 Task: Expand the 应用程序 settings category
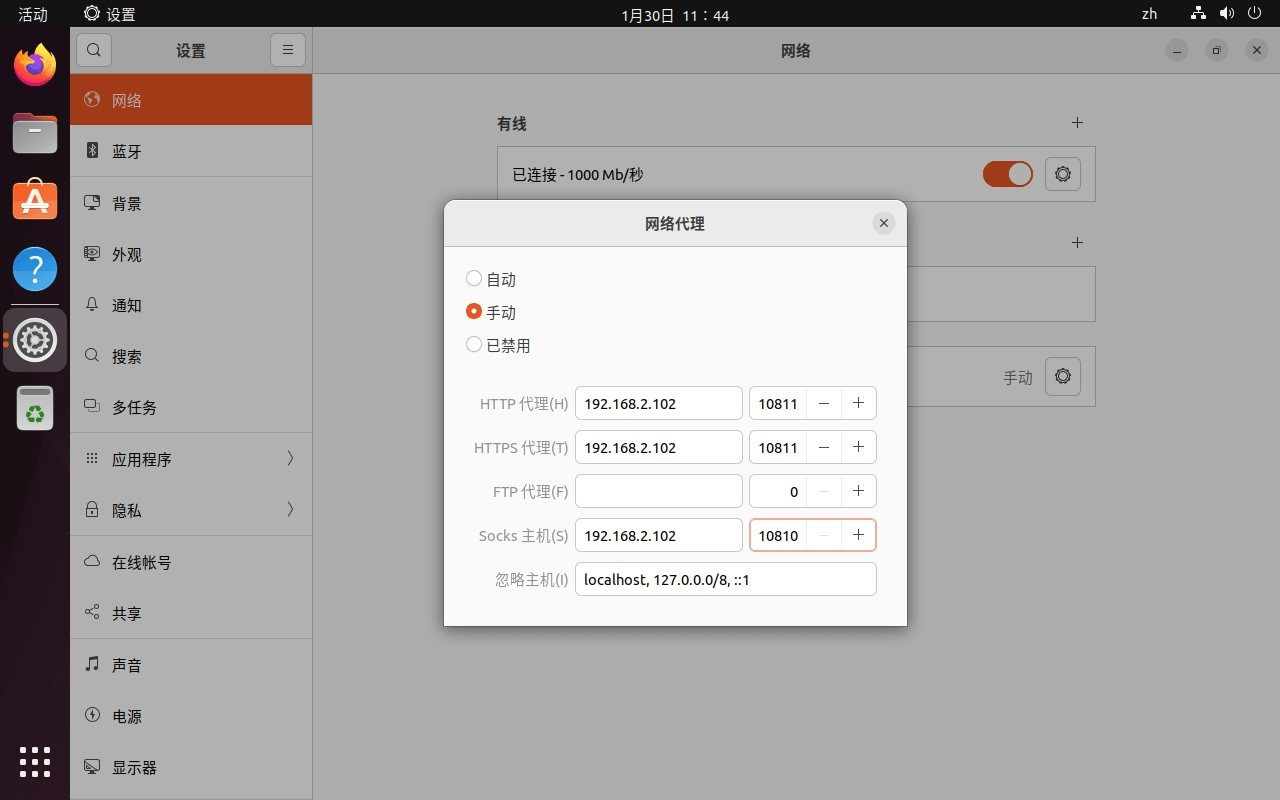coord(190,459)
